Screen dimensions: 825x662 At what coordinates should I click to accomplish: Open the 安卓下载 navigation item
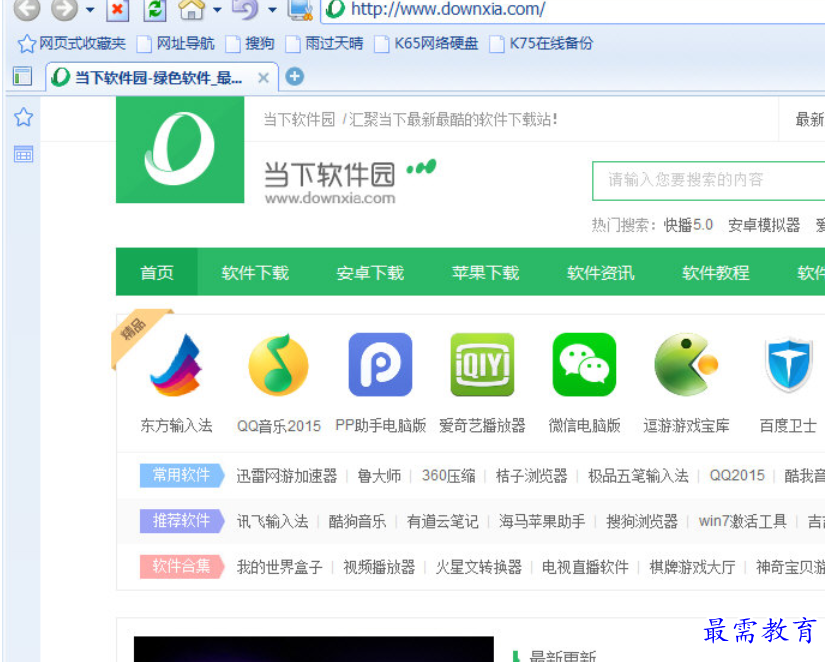click(370, 272)
